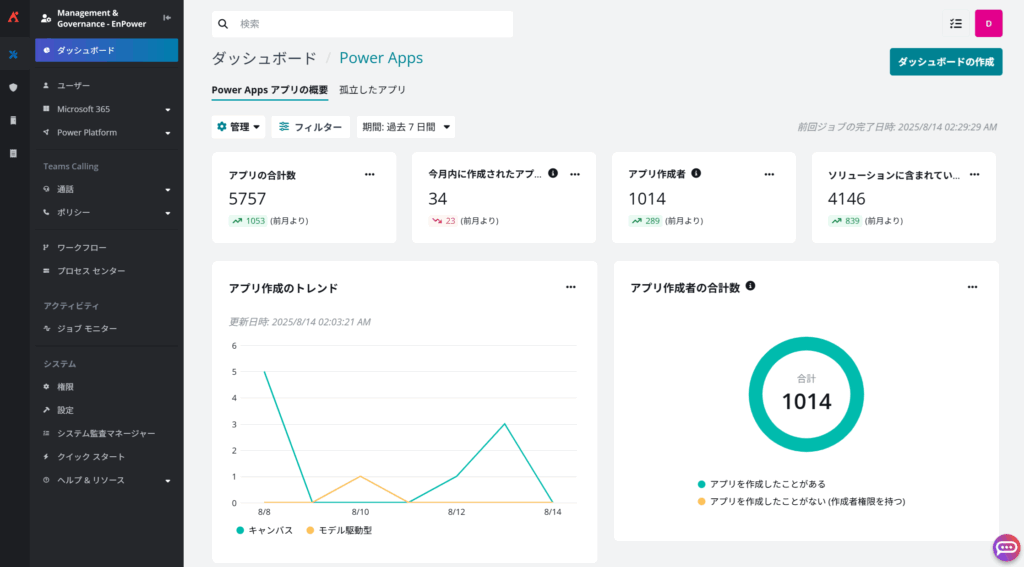1024x567 pixels.
Task: Open more options on アプリ作成のトレンド chart
Action: 571,287
